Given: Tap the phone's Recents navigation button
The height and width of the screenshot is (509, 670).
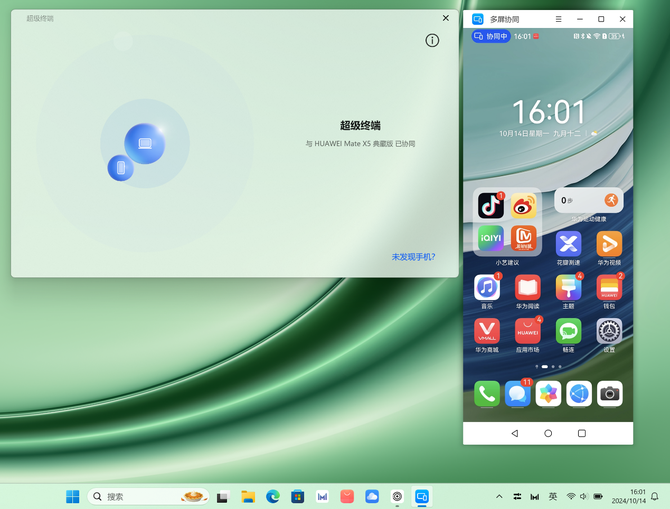Looking at the screenshot, I should coord(582,433).
